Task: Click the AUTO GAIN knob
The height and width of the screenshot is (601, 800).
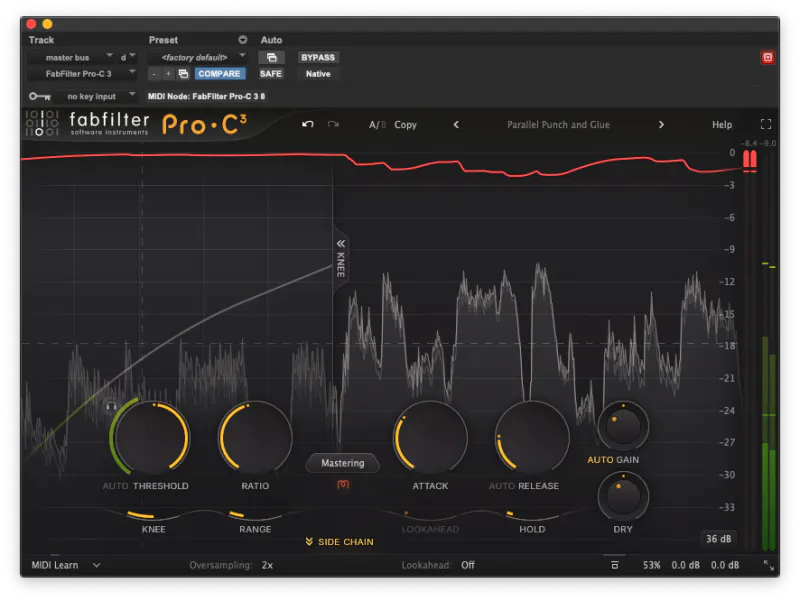Action: point(623,426)
